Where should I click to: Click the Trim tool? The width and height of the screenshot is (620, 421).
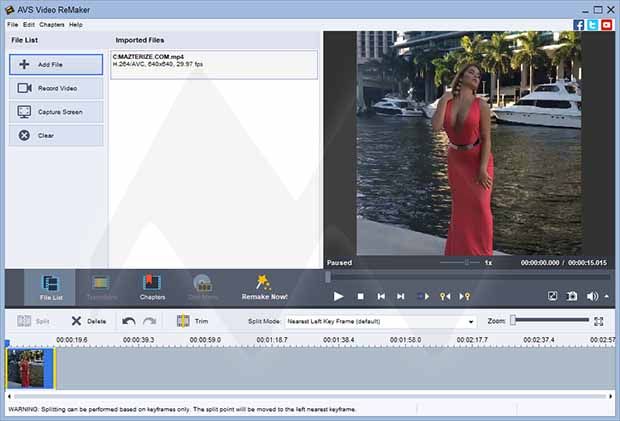point(193,321)
